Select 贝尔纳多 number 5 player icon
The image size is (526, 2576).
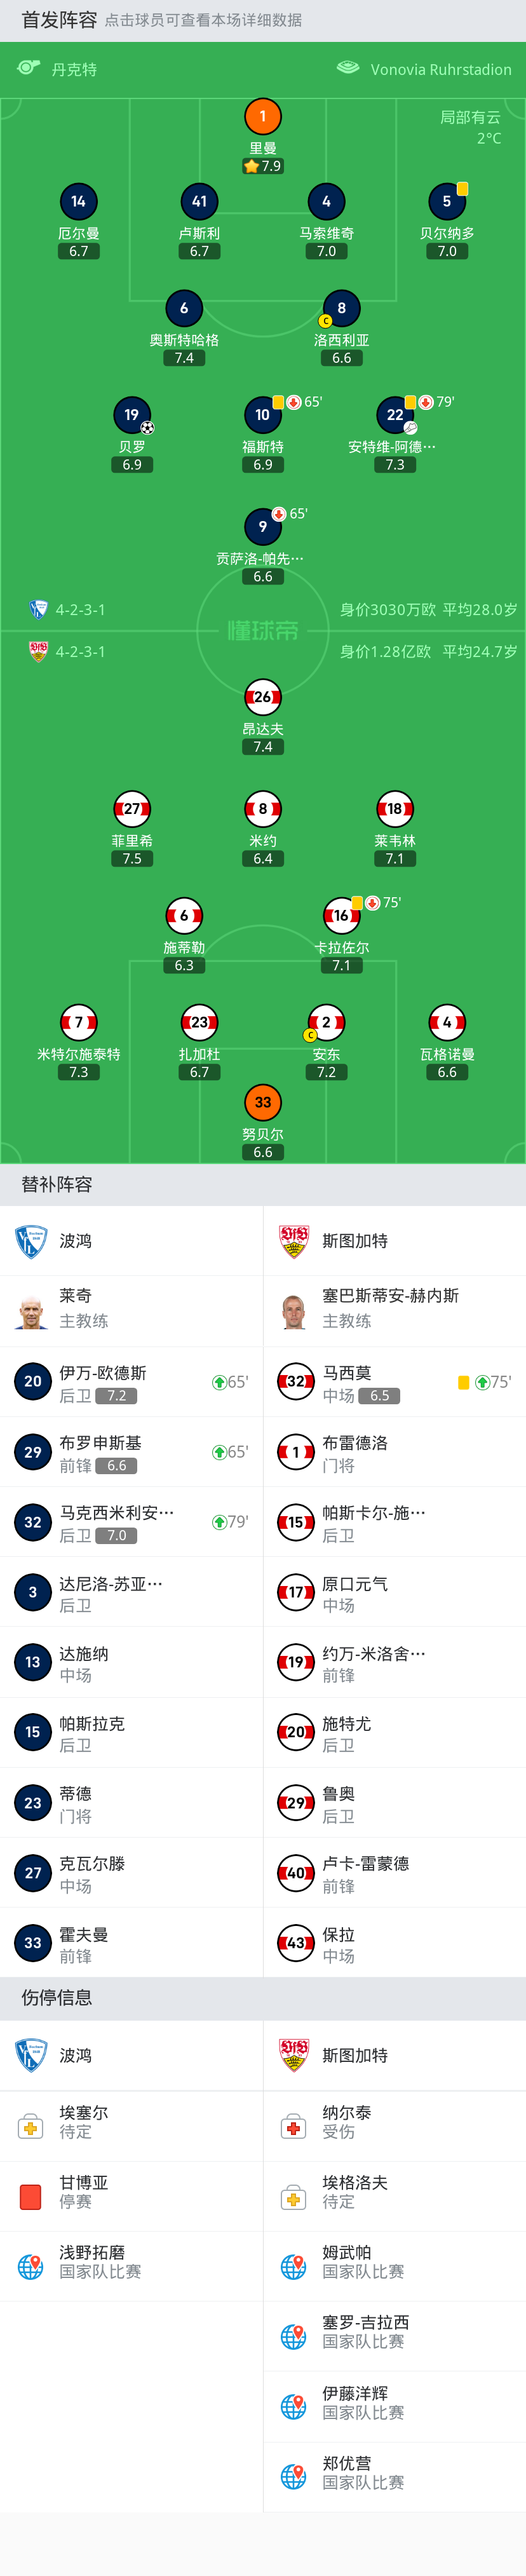[447, 201]
